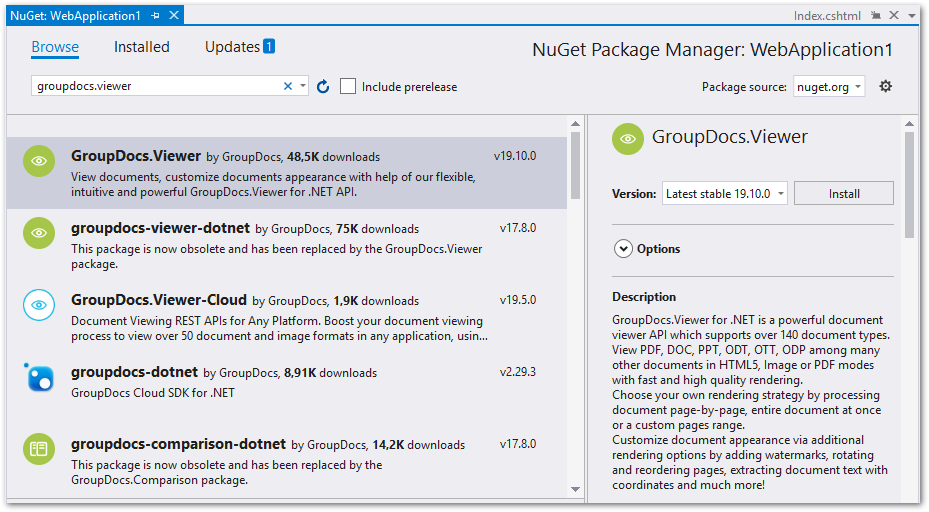Open package source settings gear

[x=885, y=87]
